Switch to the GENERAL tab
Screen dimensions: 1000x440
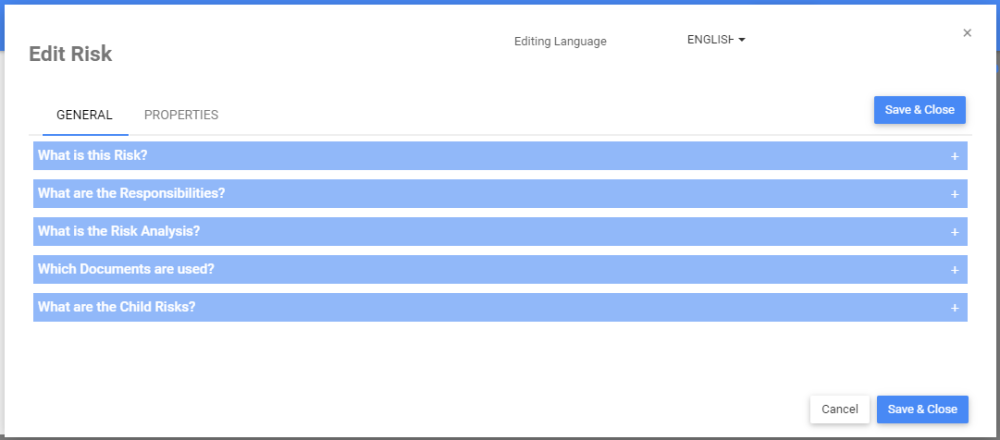click(x=84, y=115)
